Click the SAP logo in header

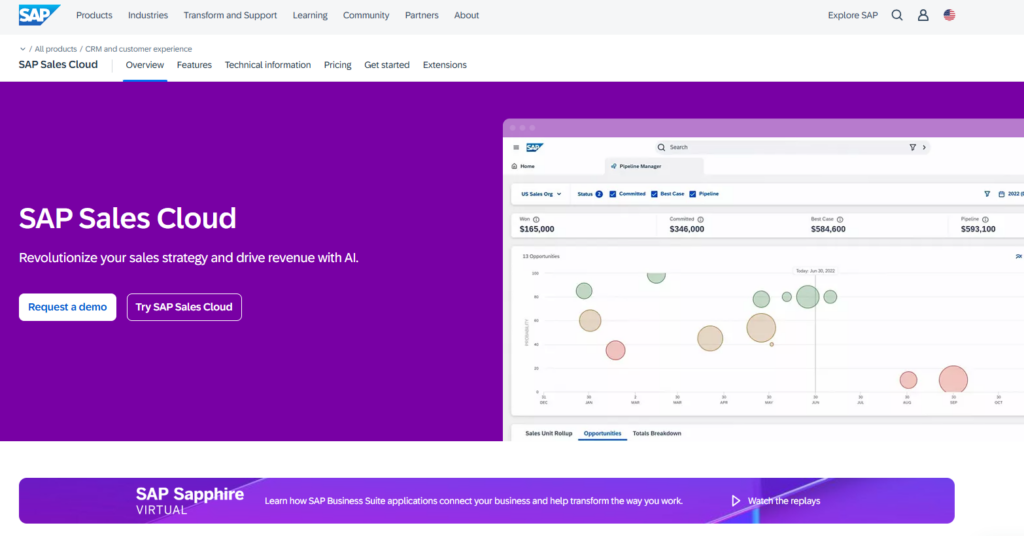[x=39, y=15]
